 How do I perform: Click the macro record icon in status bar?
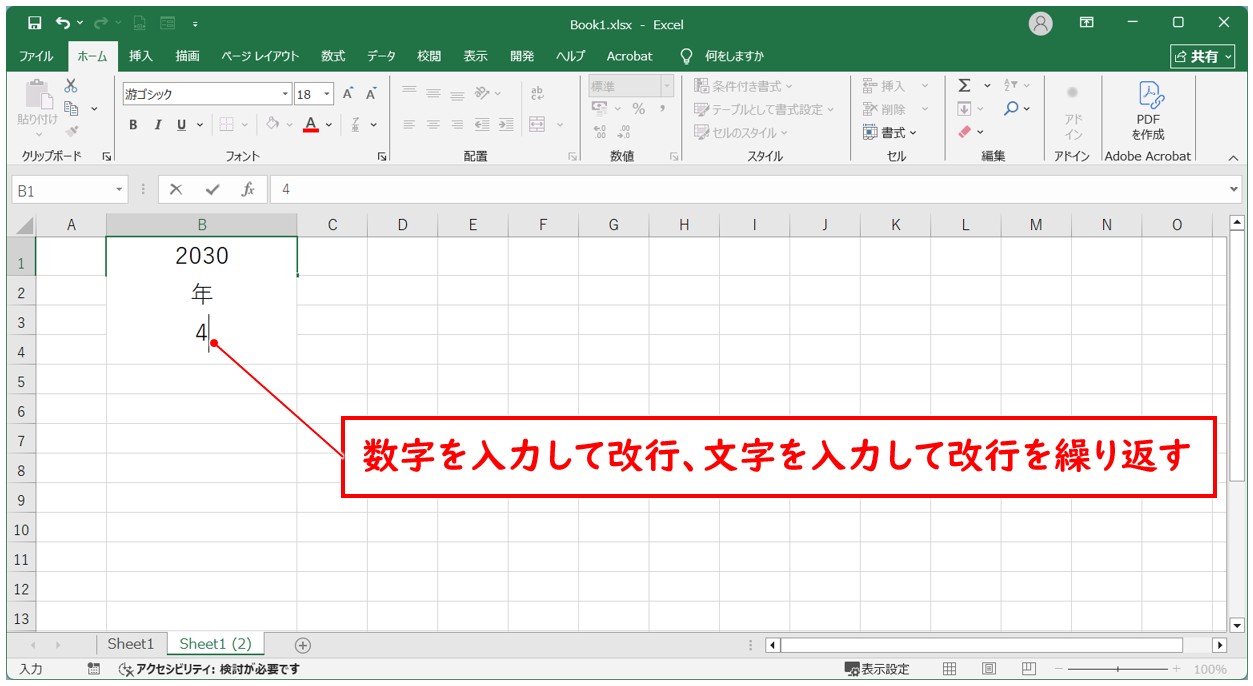point(94,669)
